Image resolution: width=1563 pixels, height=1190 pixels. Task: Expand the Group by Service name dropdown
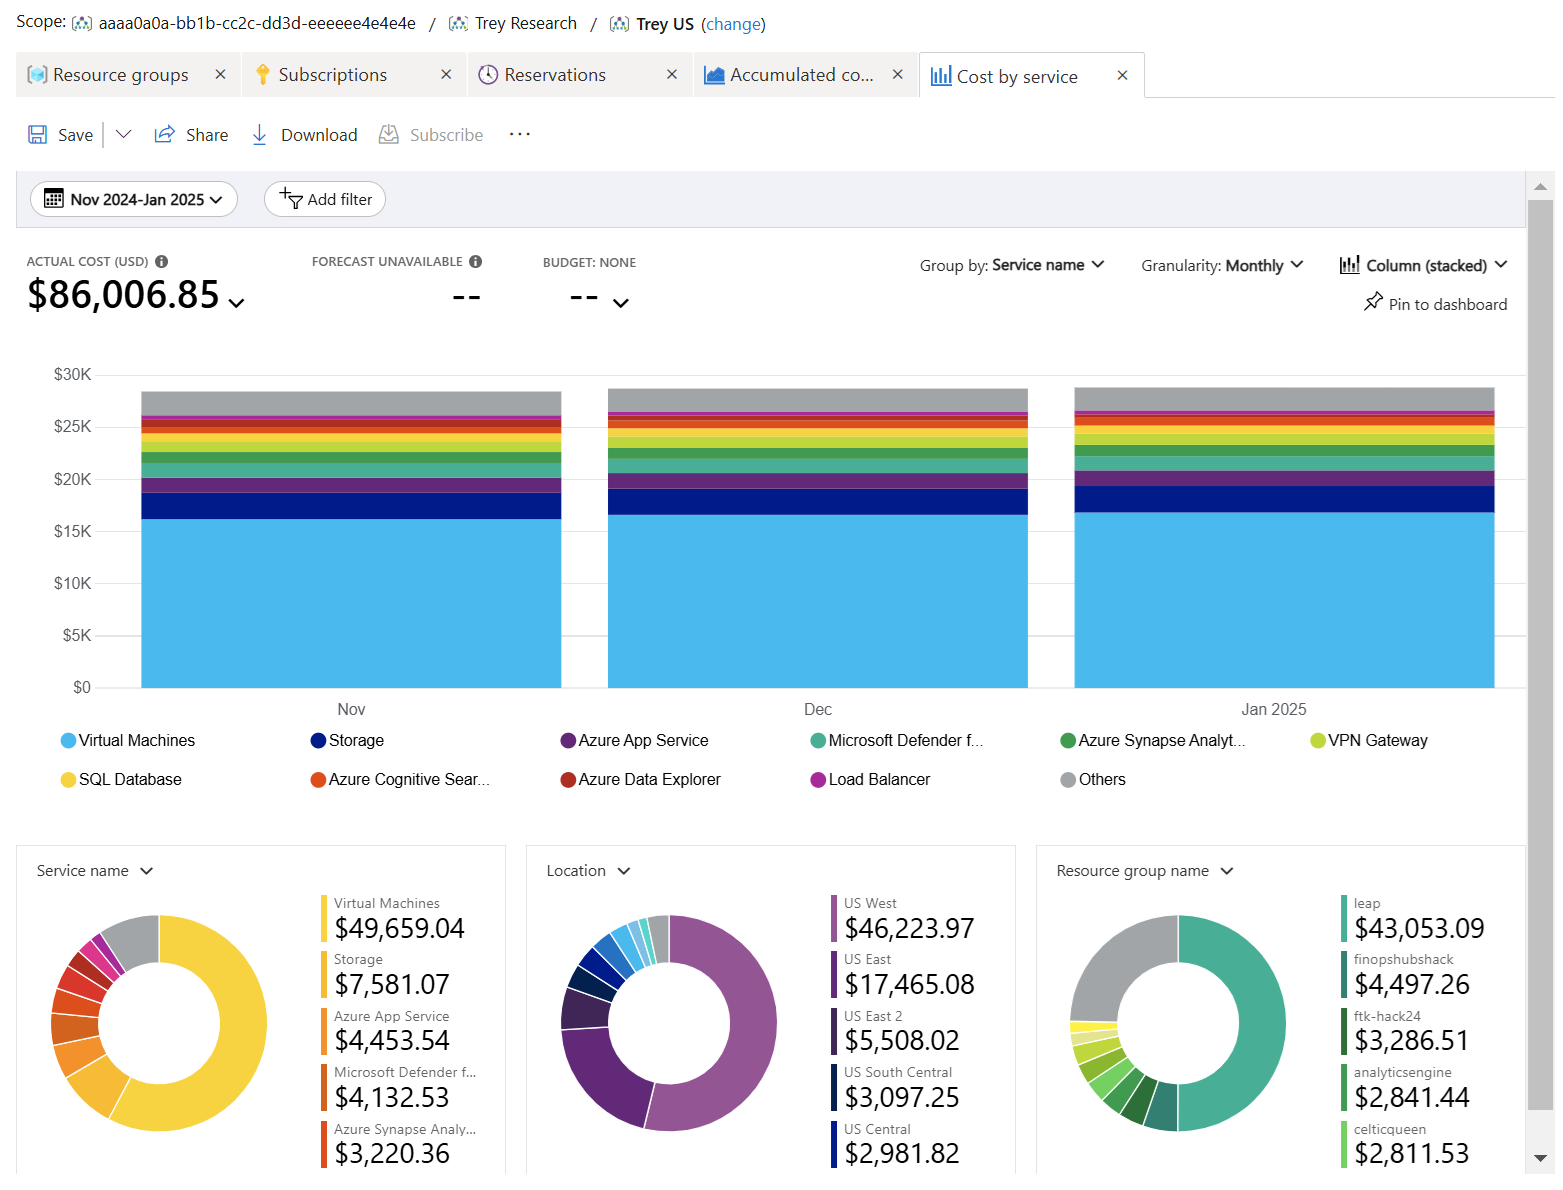coord(1012,265)
